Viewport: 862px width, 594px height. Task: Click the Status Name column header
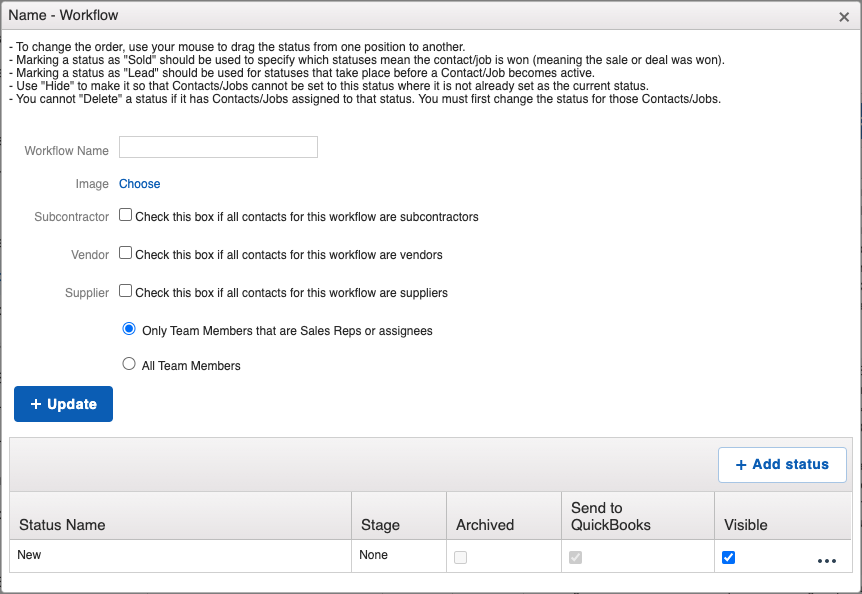(62, 524)
